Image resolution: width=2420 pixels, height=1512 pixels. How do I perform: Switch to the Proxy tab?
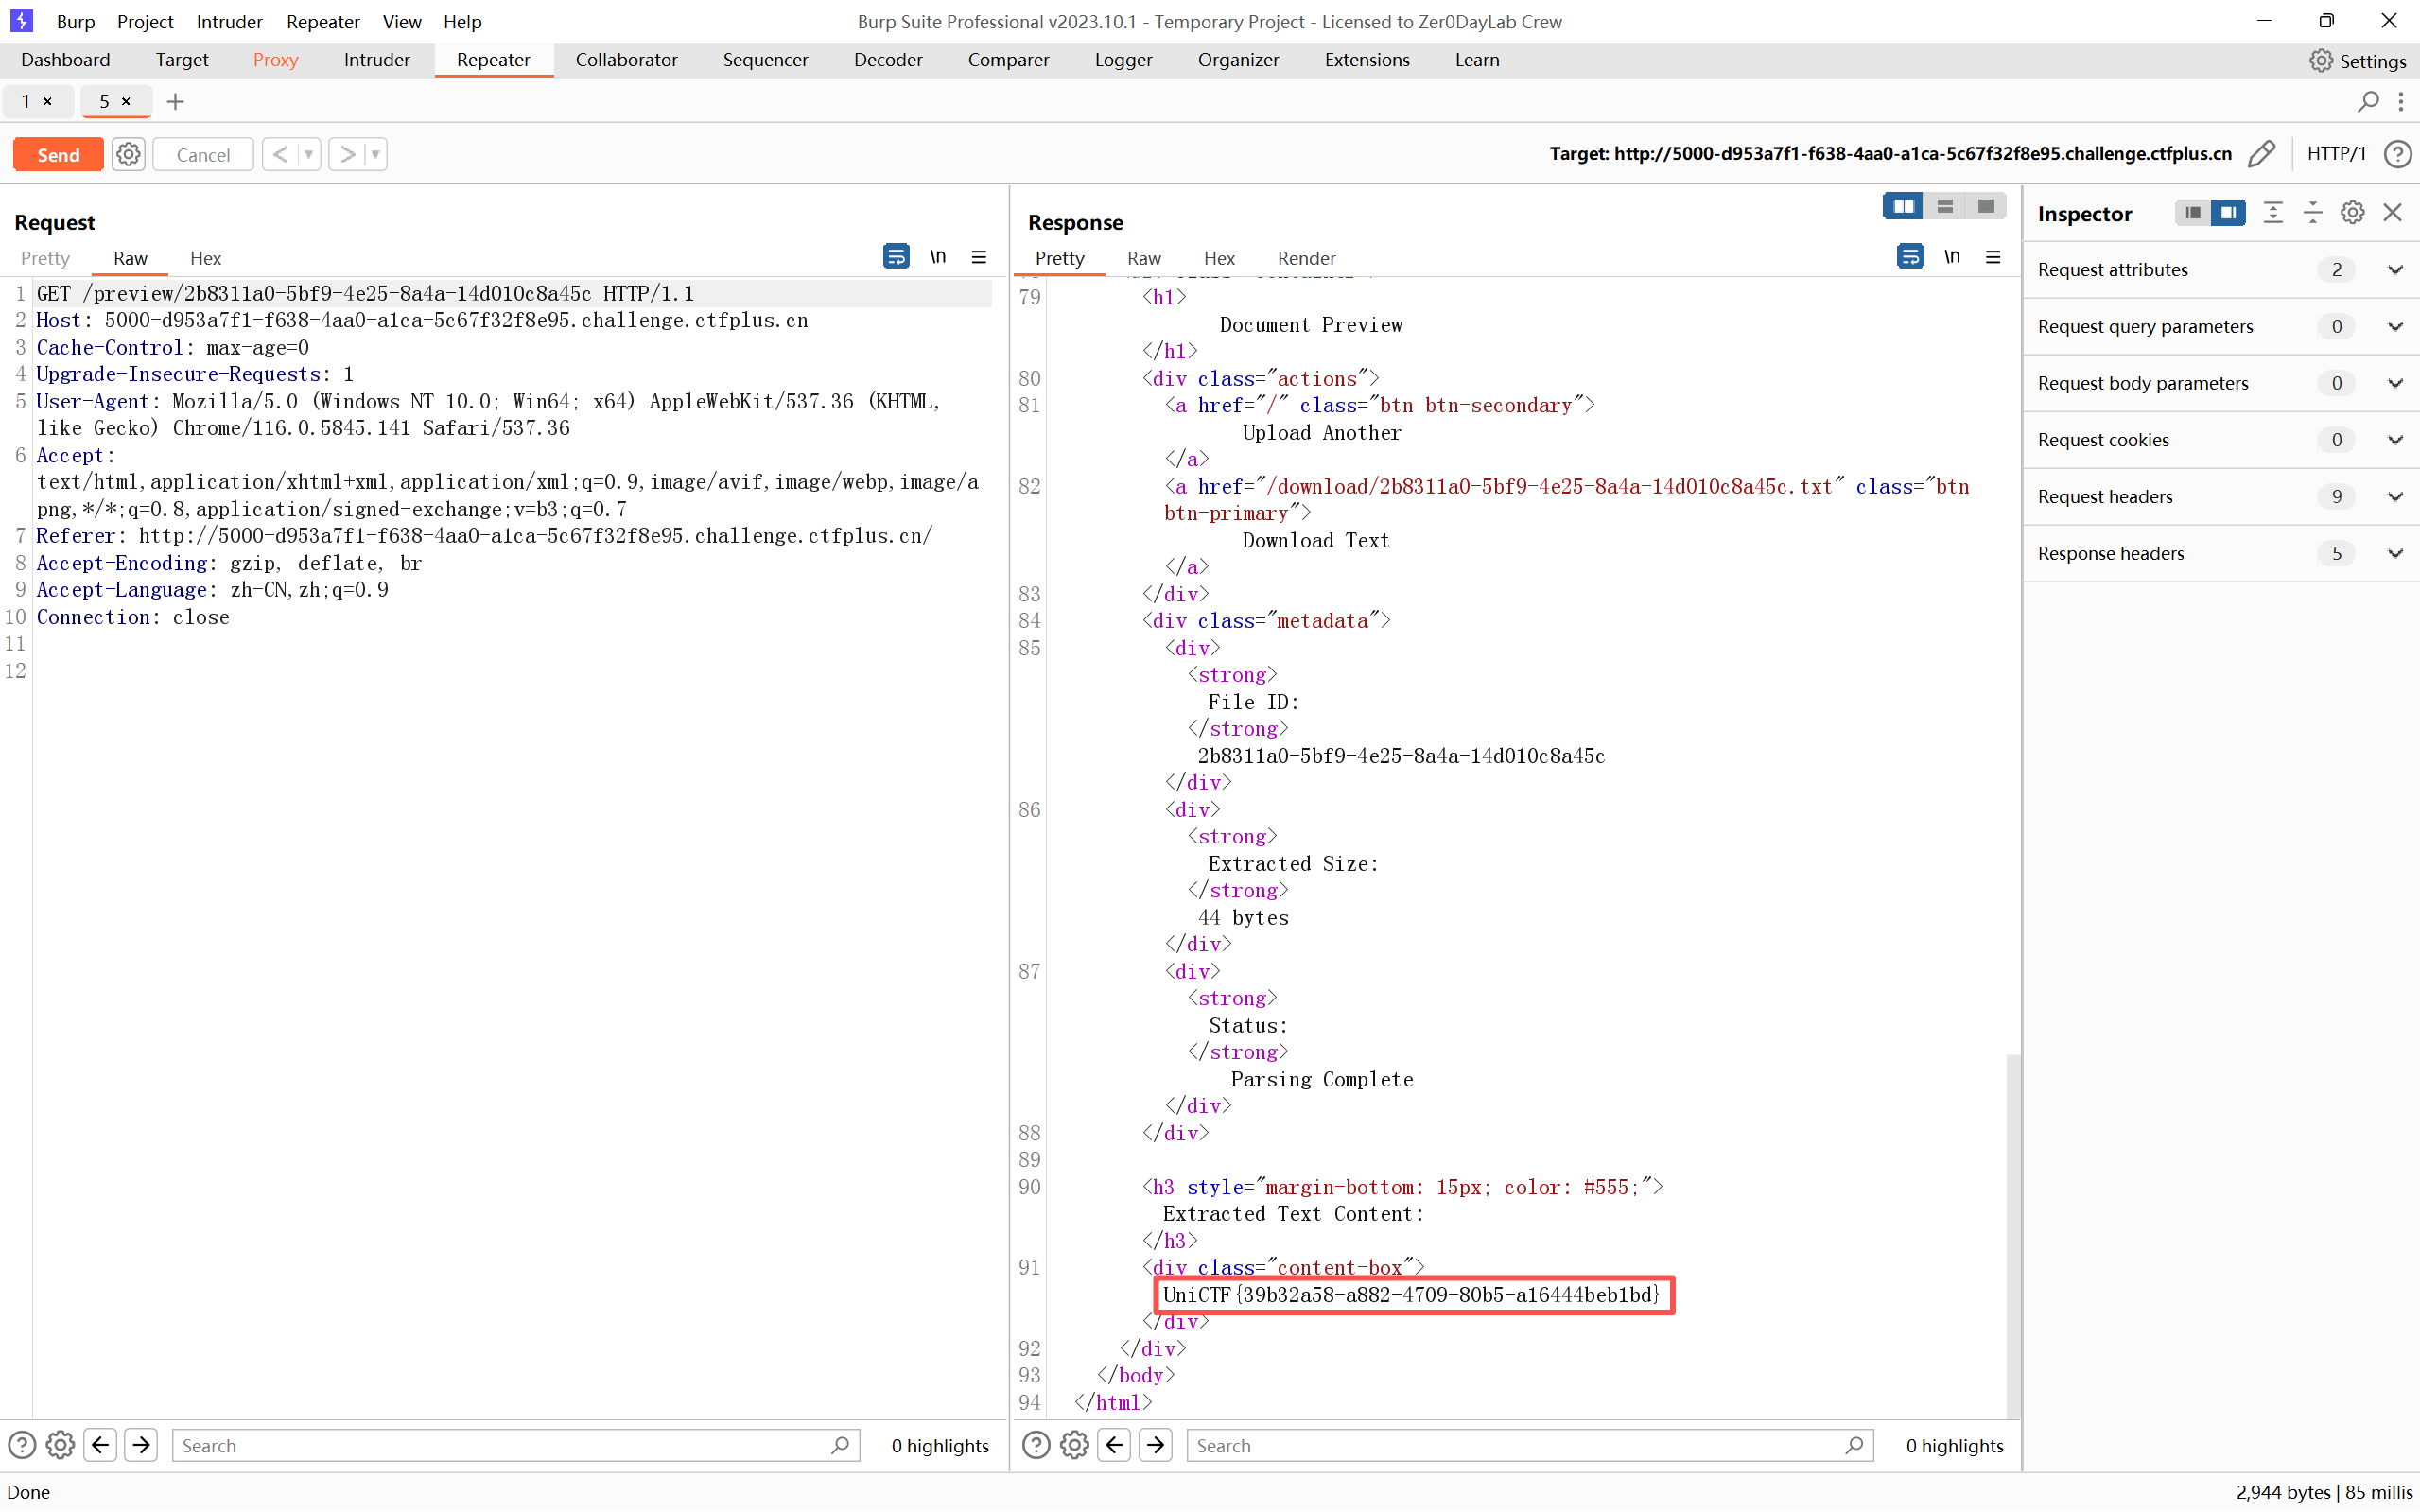(275, 60)
